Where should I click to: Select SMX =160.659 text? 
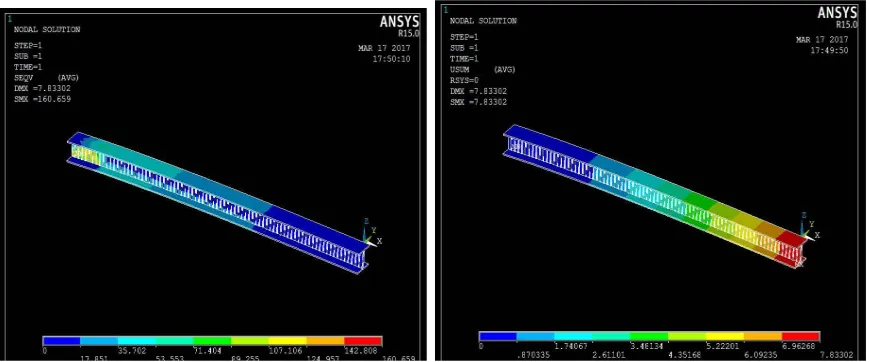click(42, 99)
